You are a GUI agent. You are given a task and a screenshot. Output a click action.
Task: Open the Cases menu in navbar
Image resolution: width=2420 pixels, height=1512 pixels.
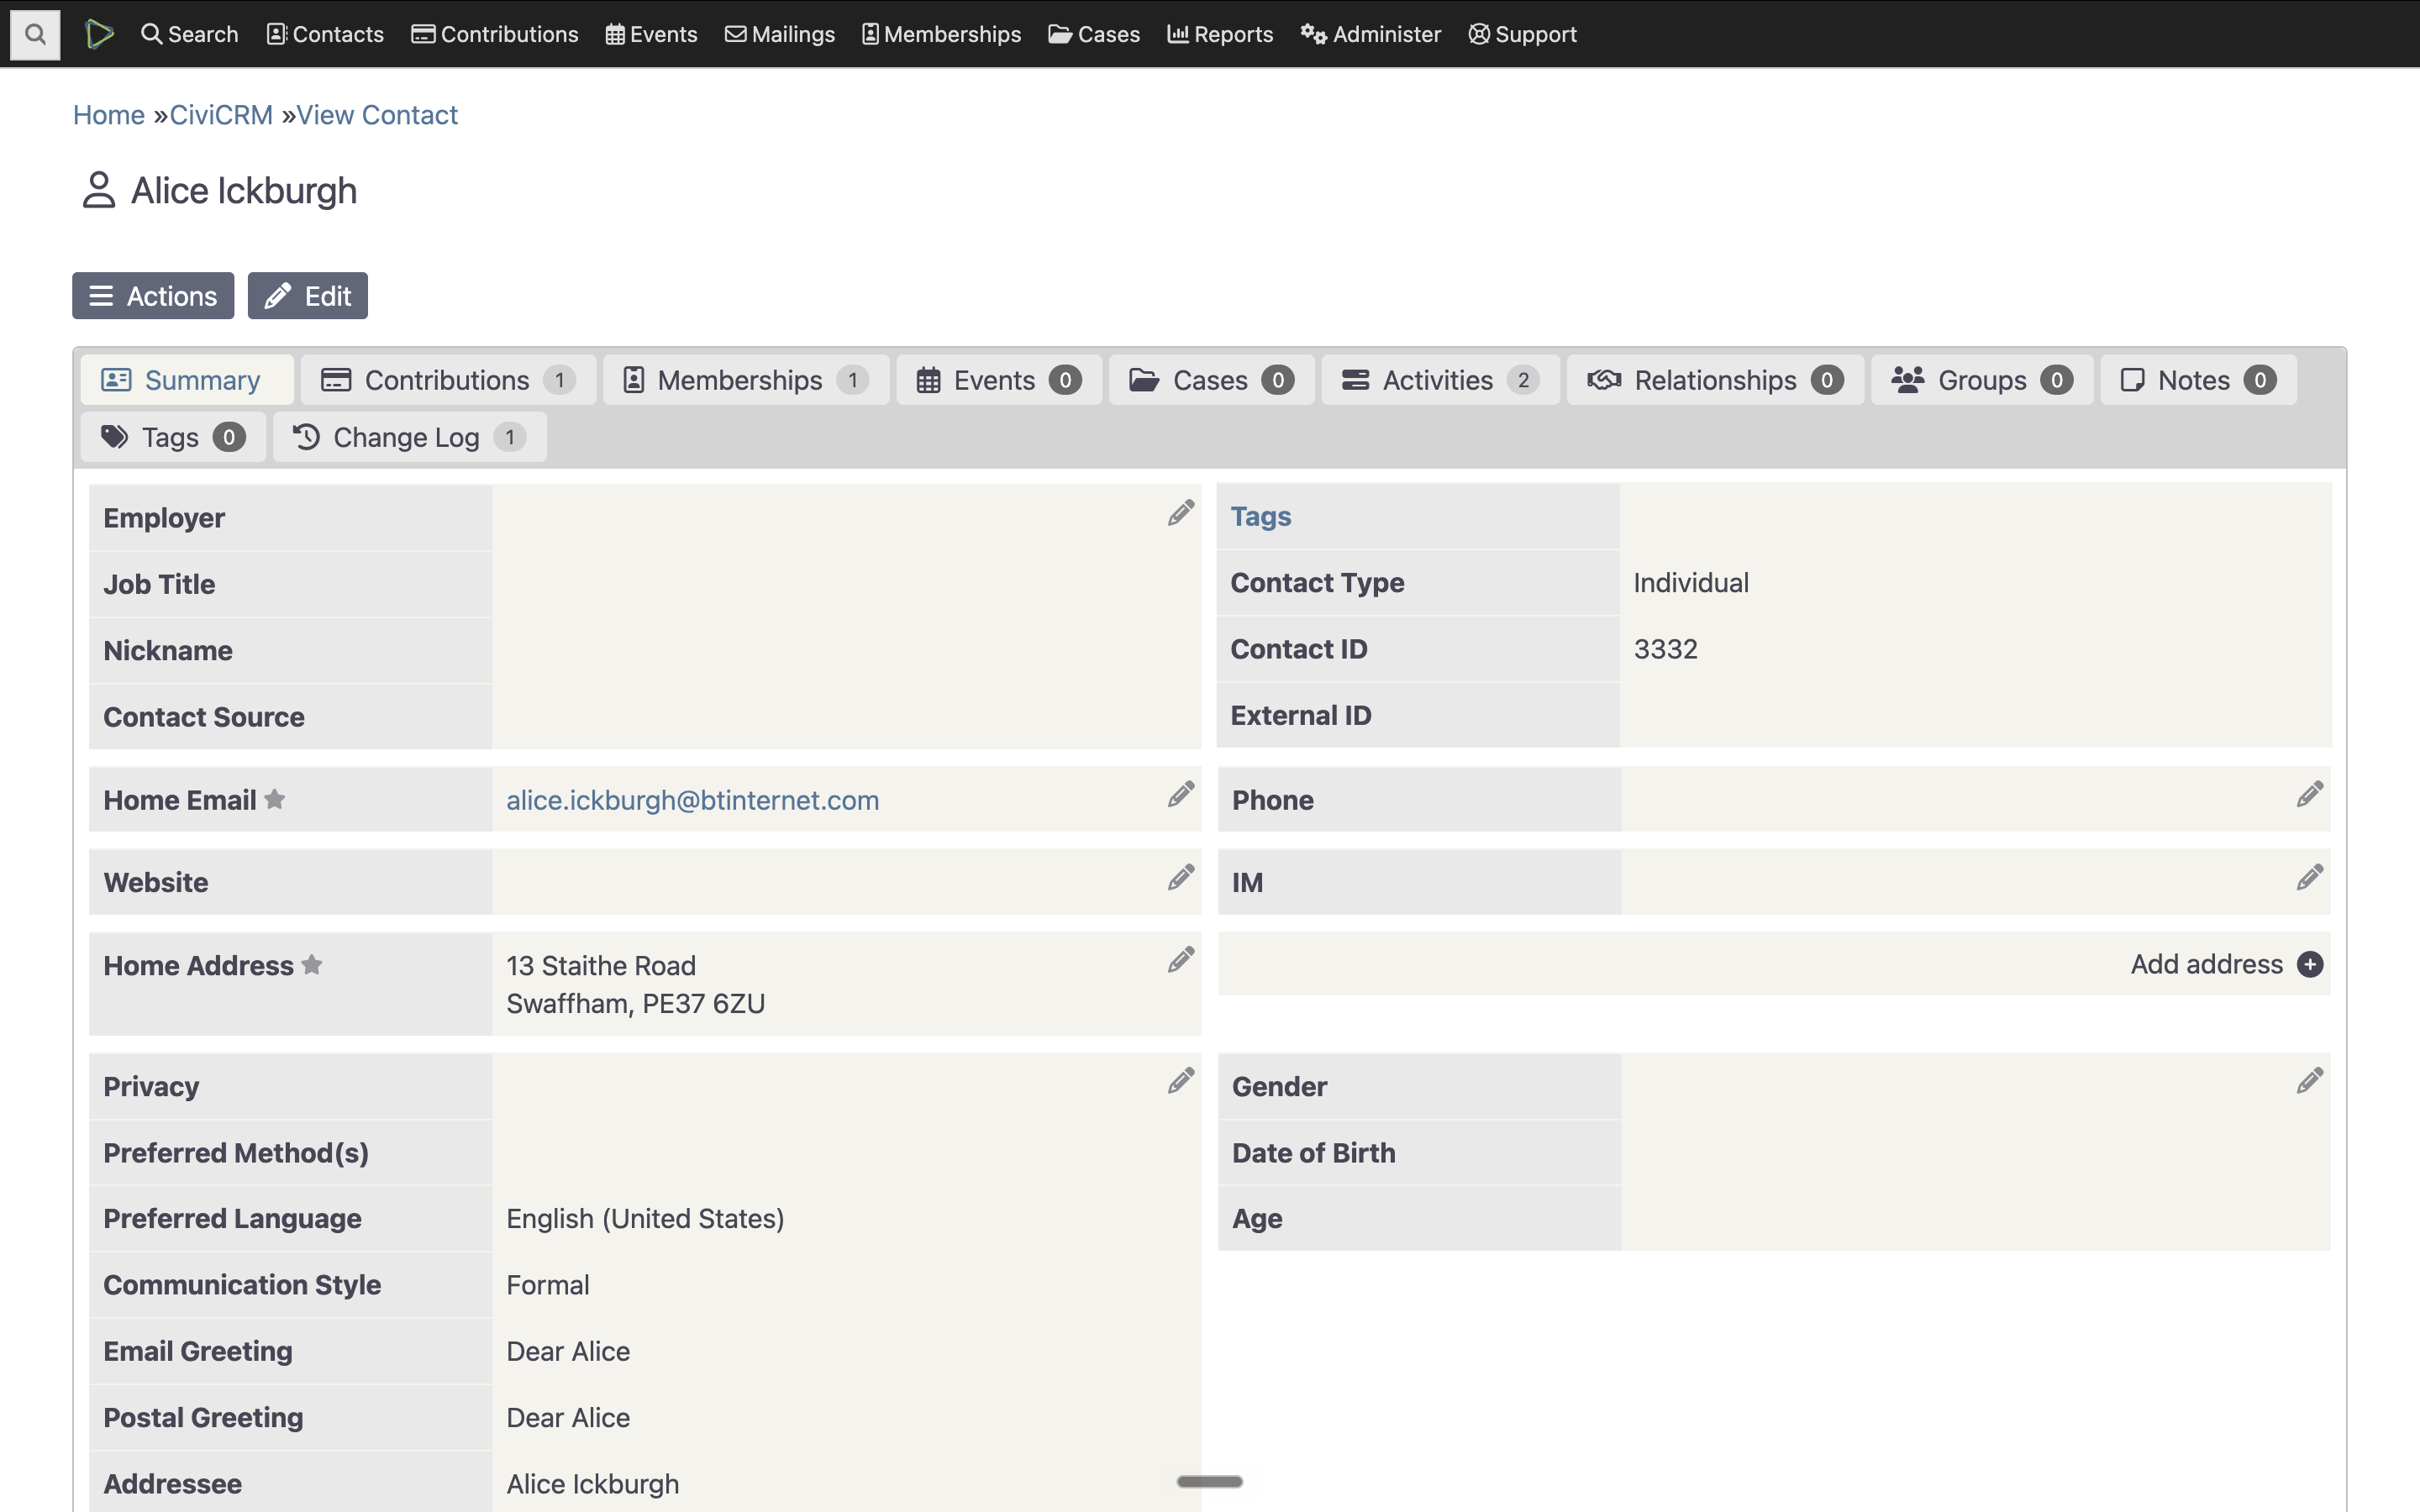pos(1094,34)
